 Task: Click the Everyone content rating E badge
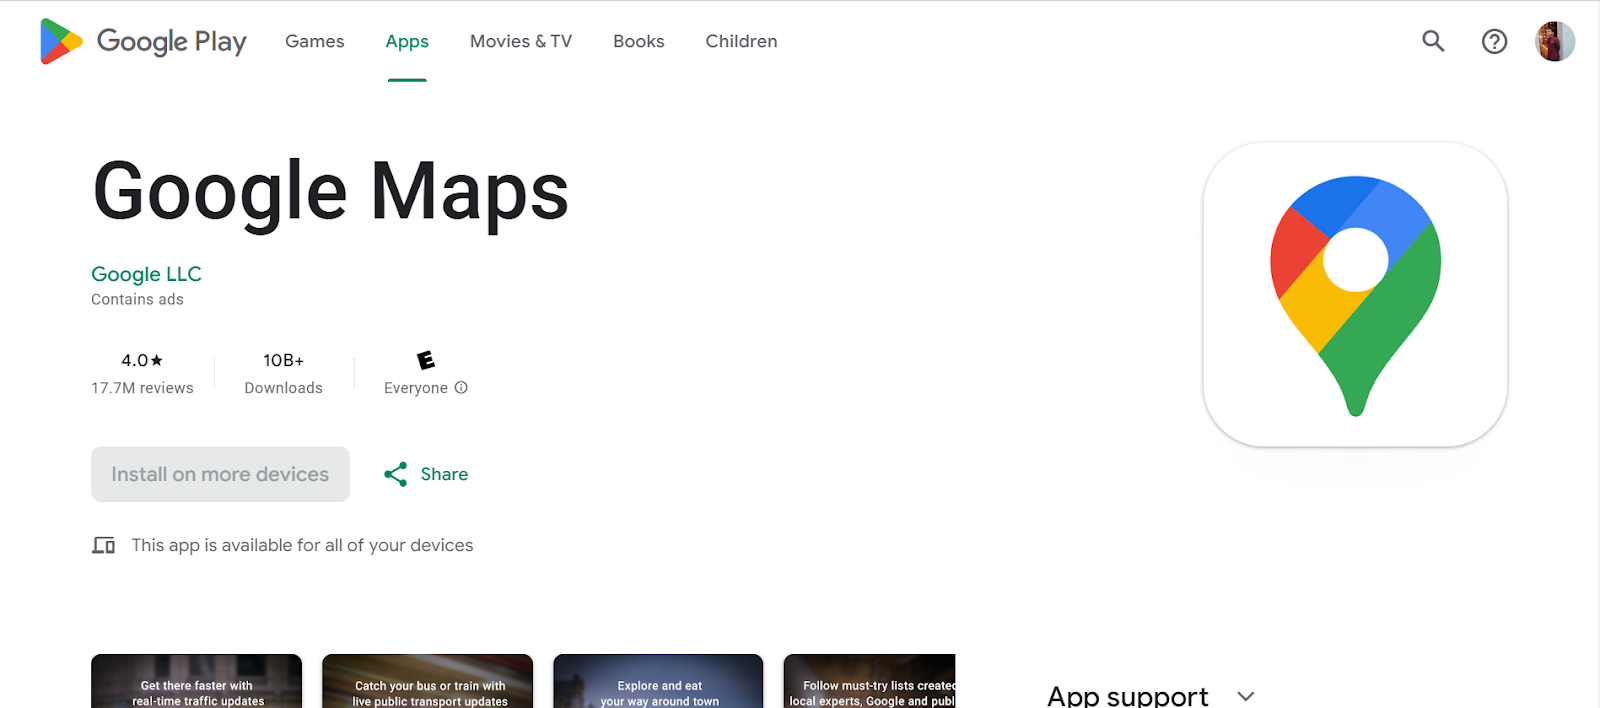[x=426, y=360]
